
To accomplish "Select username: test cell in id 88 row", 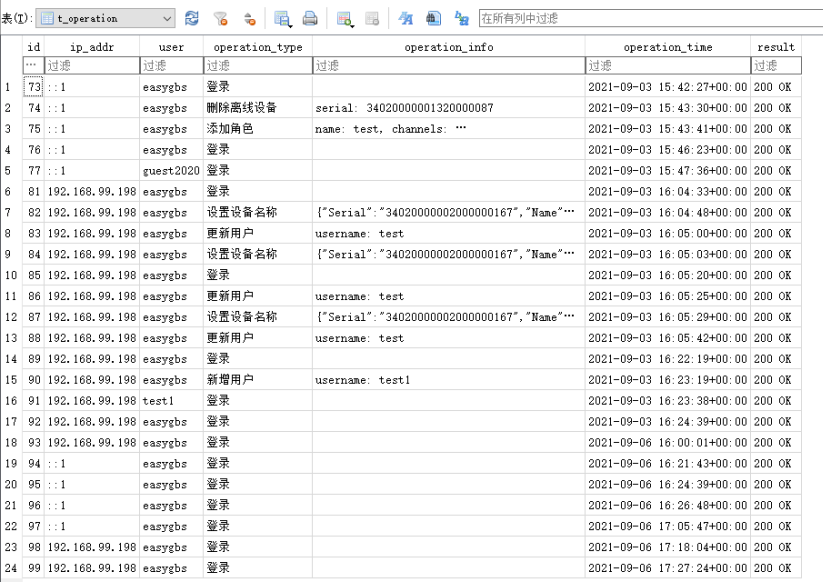I will click(x=449, y=338).
